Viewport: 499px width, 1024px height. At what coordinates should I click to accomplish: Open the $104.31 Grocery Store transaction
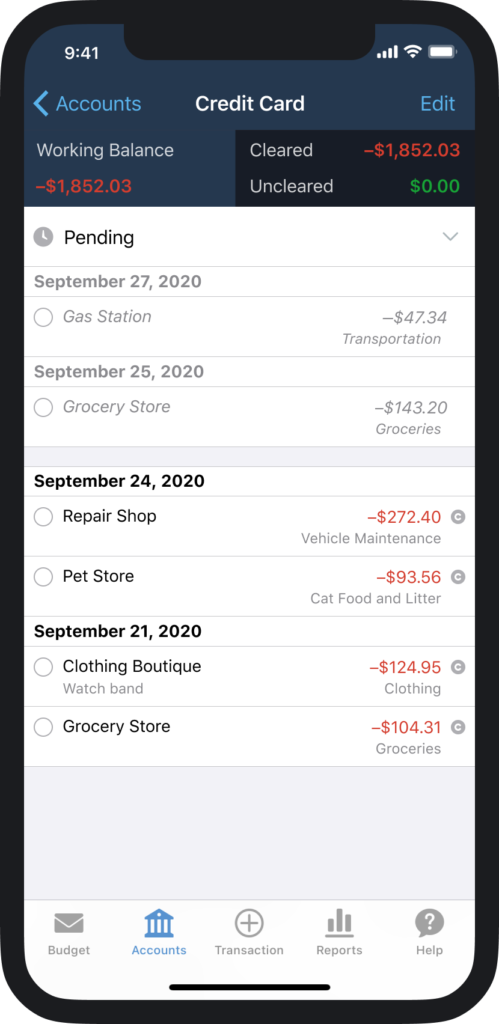tap(250, 737)
